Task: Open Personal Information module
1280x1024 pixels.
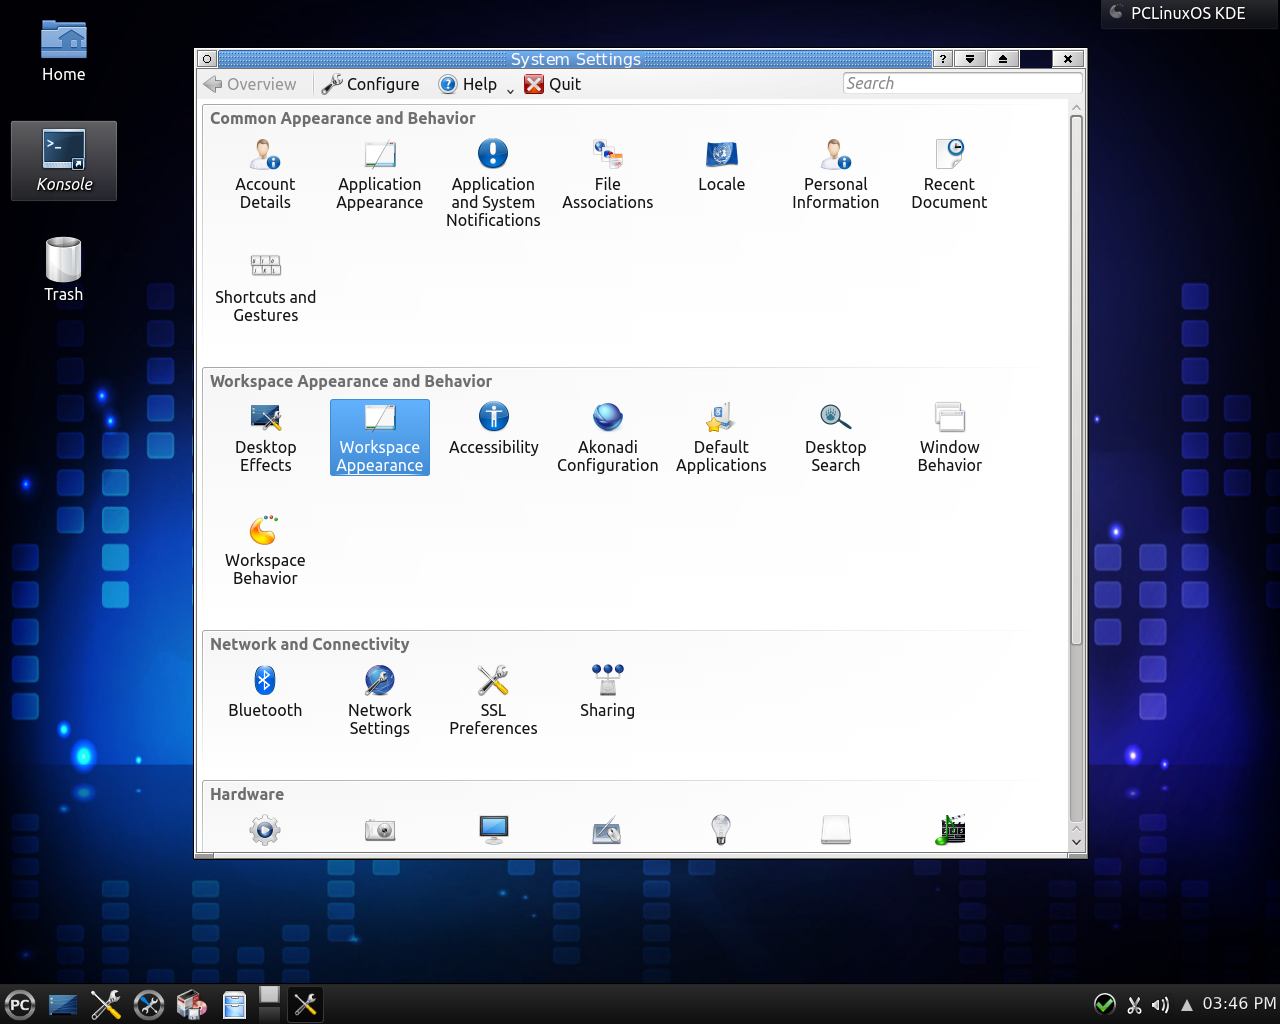Action: (835, 175)
